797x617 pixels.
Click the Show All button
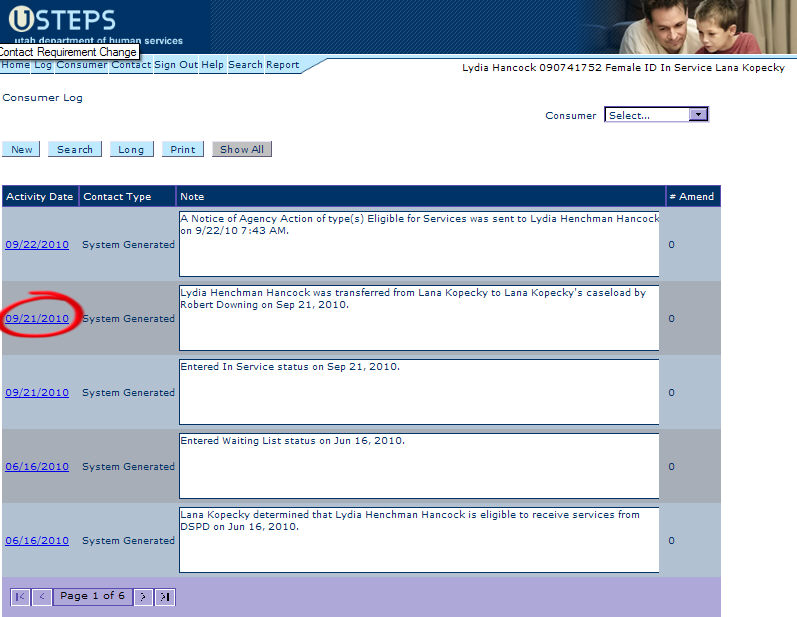[242, 149]
